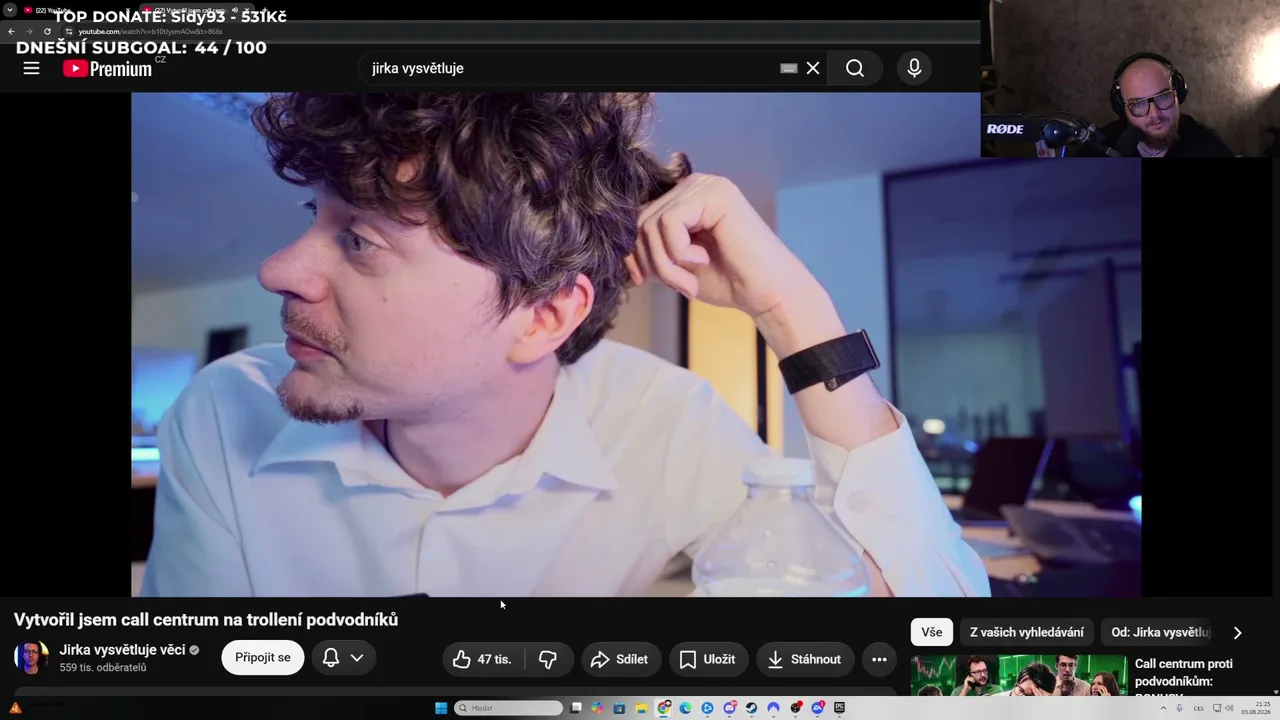Open Steam from the taskbar
Image resolution: width=1280 pixels, height=720 pixels.
click(x=751, y=708)
